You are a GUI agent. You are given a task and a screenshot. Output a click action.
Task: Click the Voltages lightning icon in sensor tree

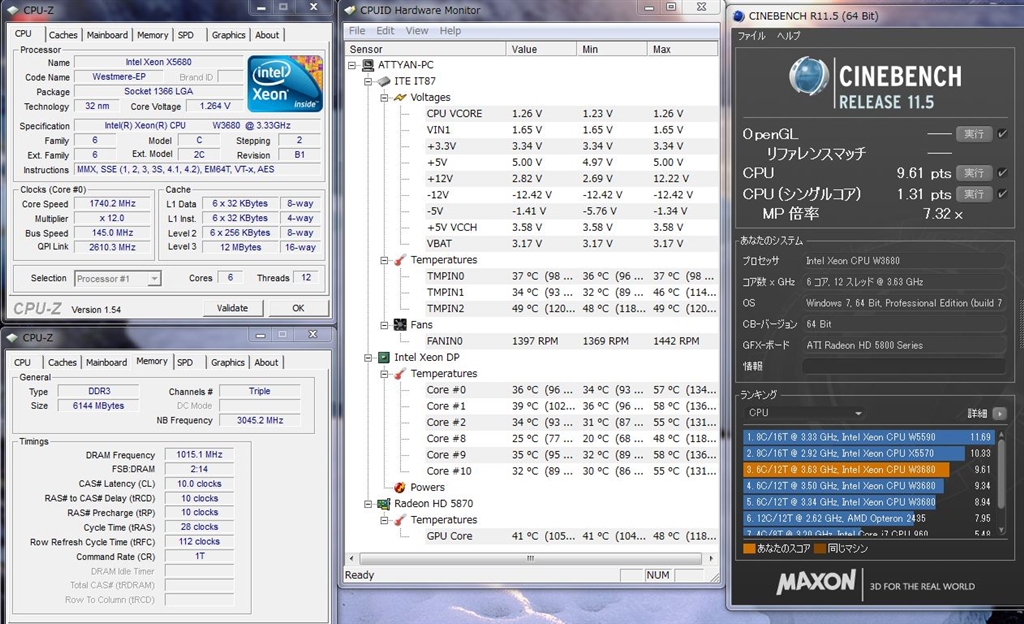click(399, 97)
